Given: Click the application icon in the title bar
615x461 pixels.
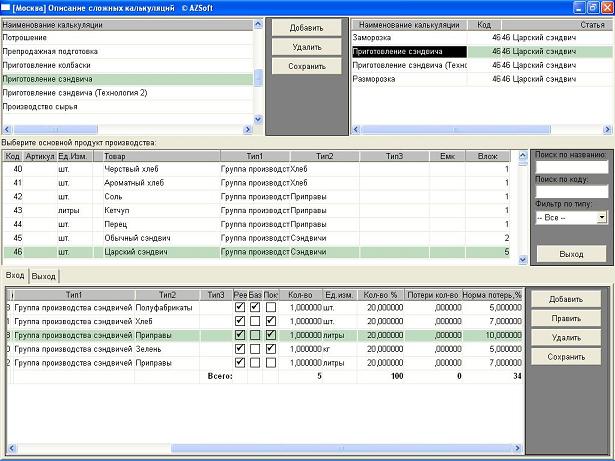Looking at the screenshot, I should tap(5, 7).
